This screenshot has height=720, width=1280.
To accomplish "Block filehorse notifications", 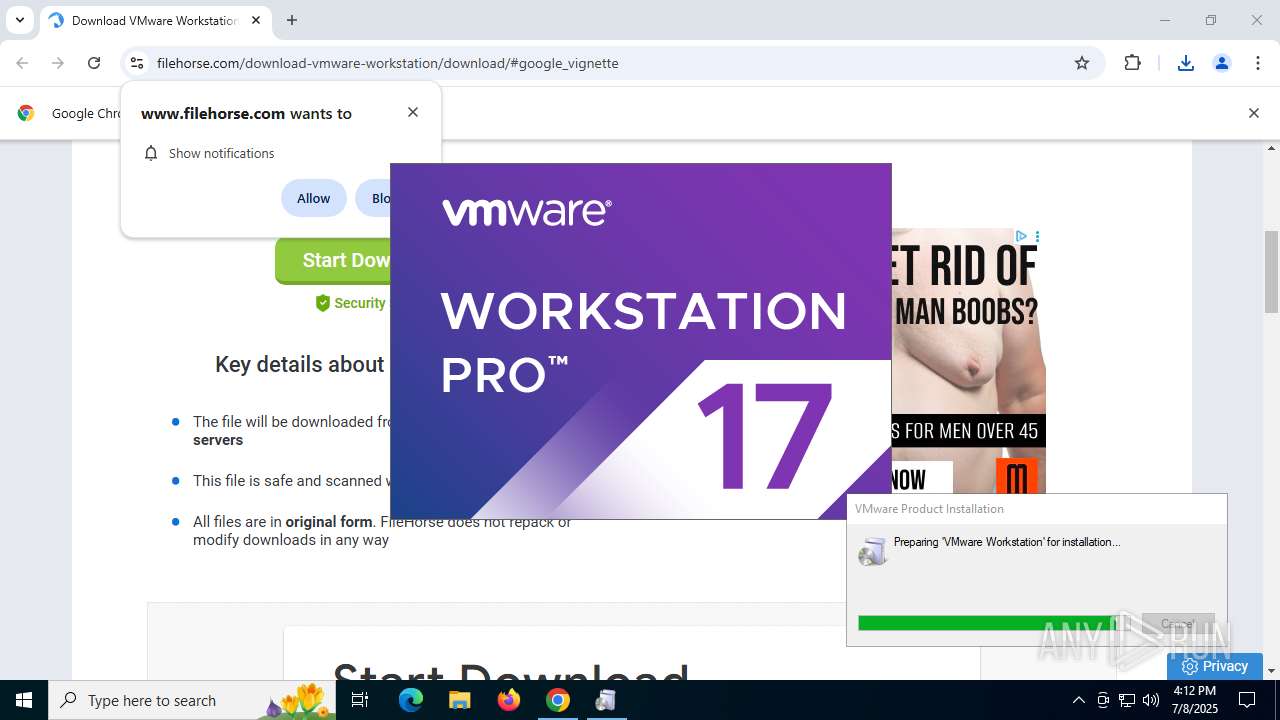I will 375,198.
